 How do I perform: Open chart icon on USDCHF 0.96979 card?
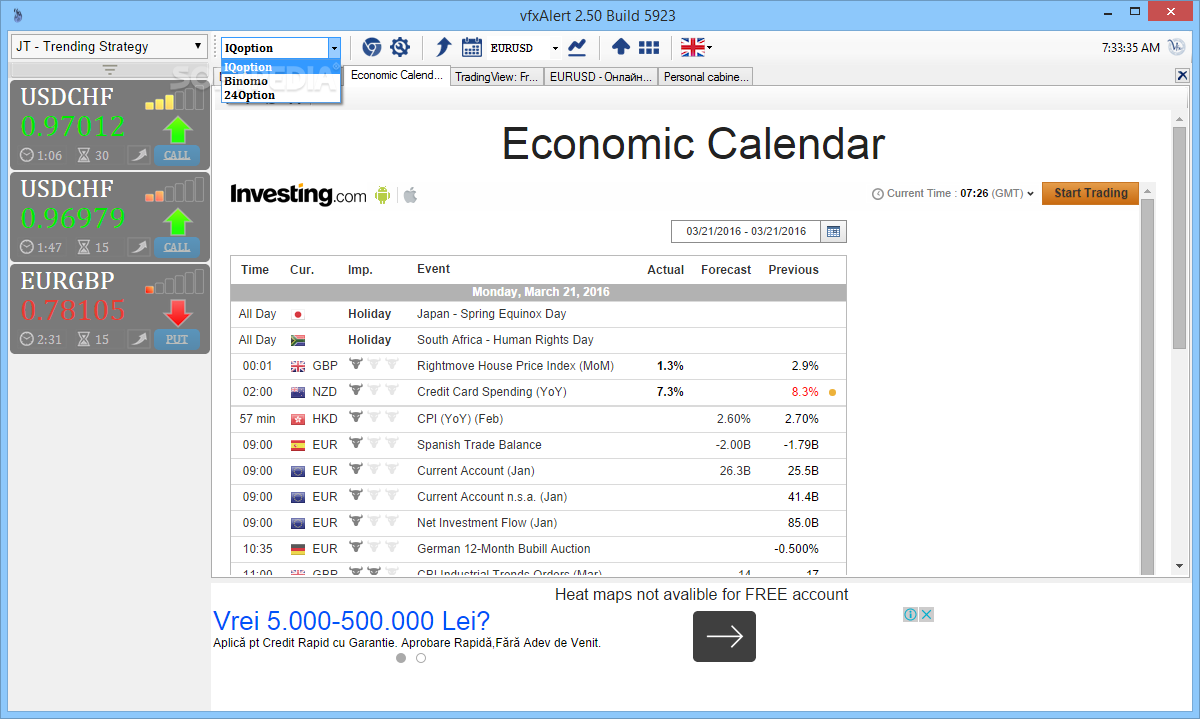point(138,246)
